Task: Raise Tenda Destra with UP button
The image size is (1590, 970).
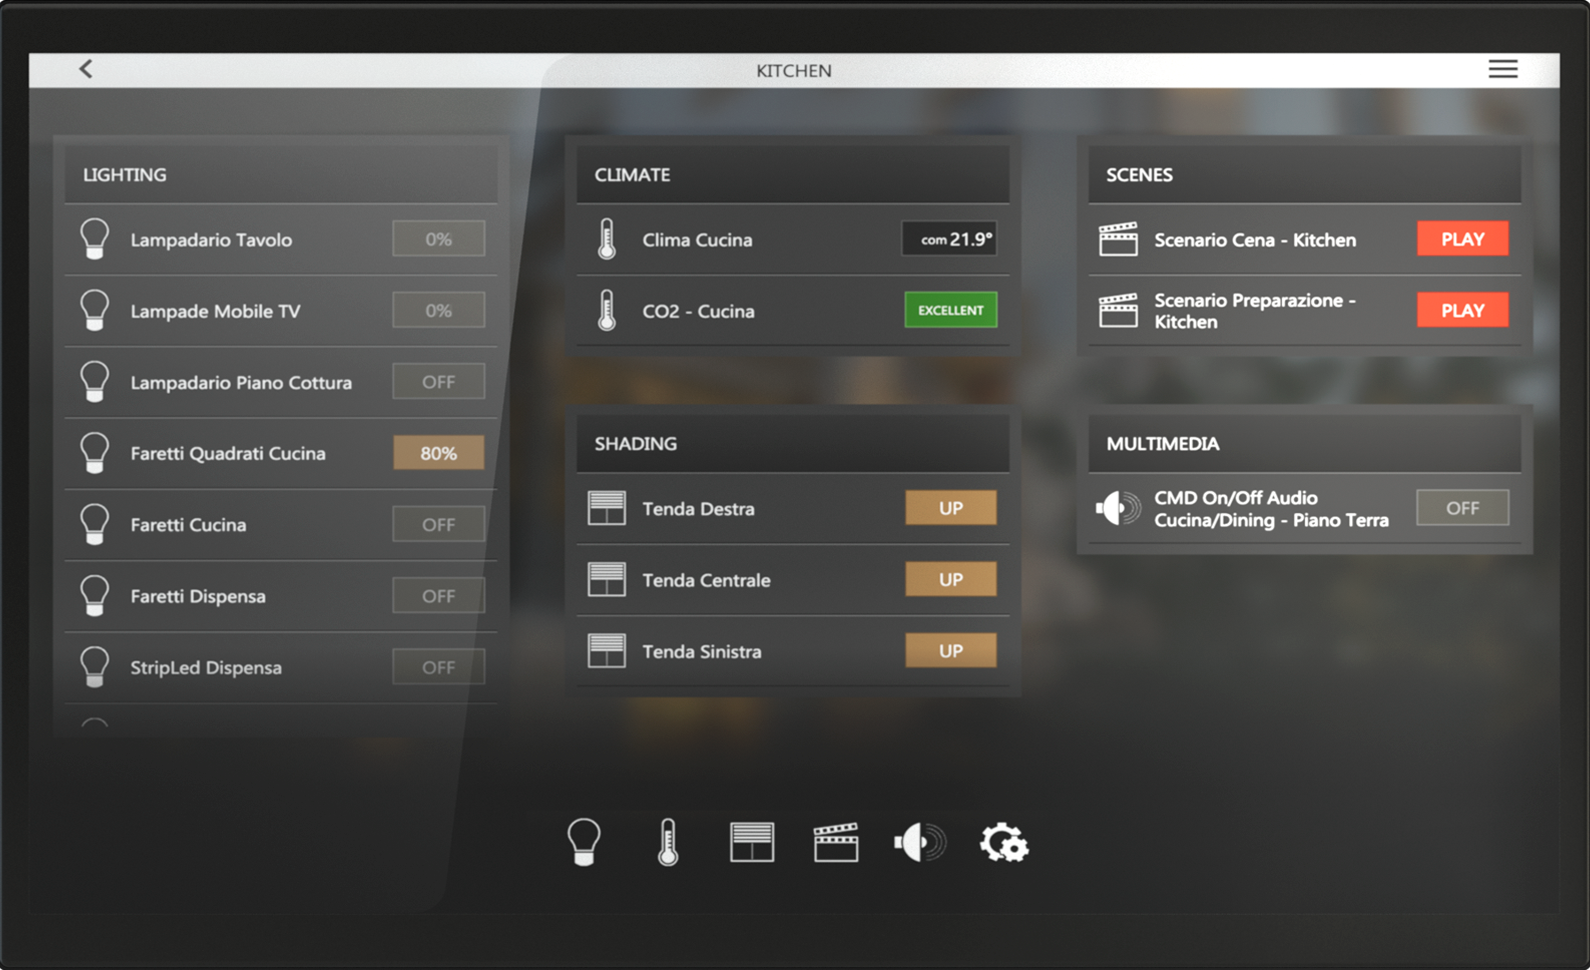Action: pos(950,508)
